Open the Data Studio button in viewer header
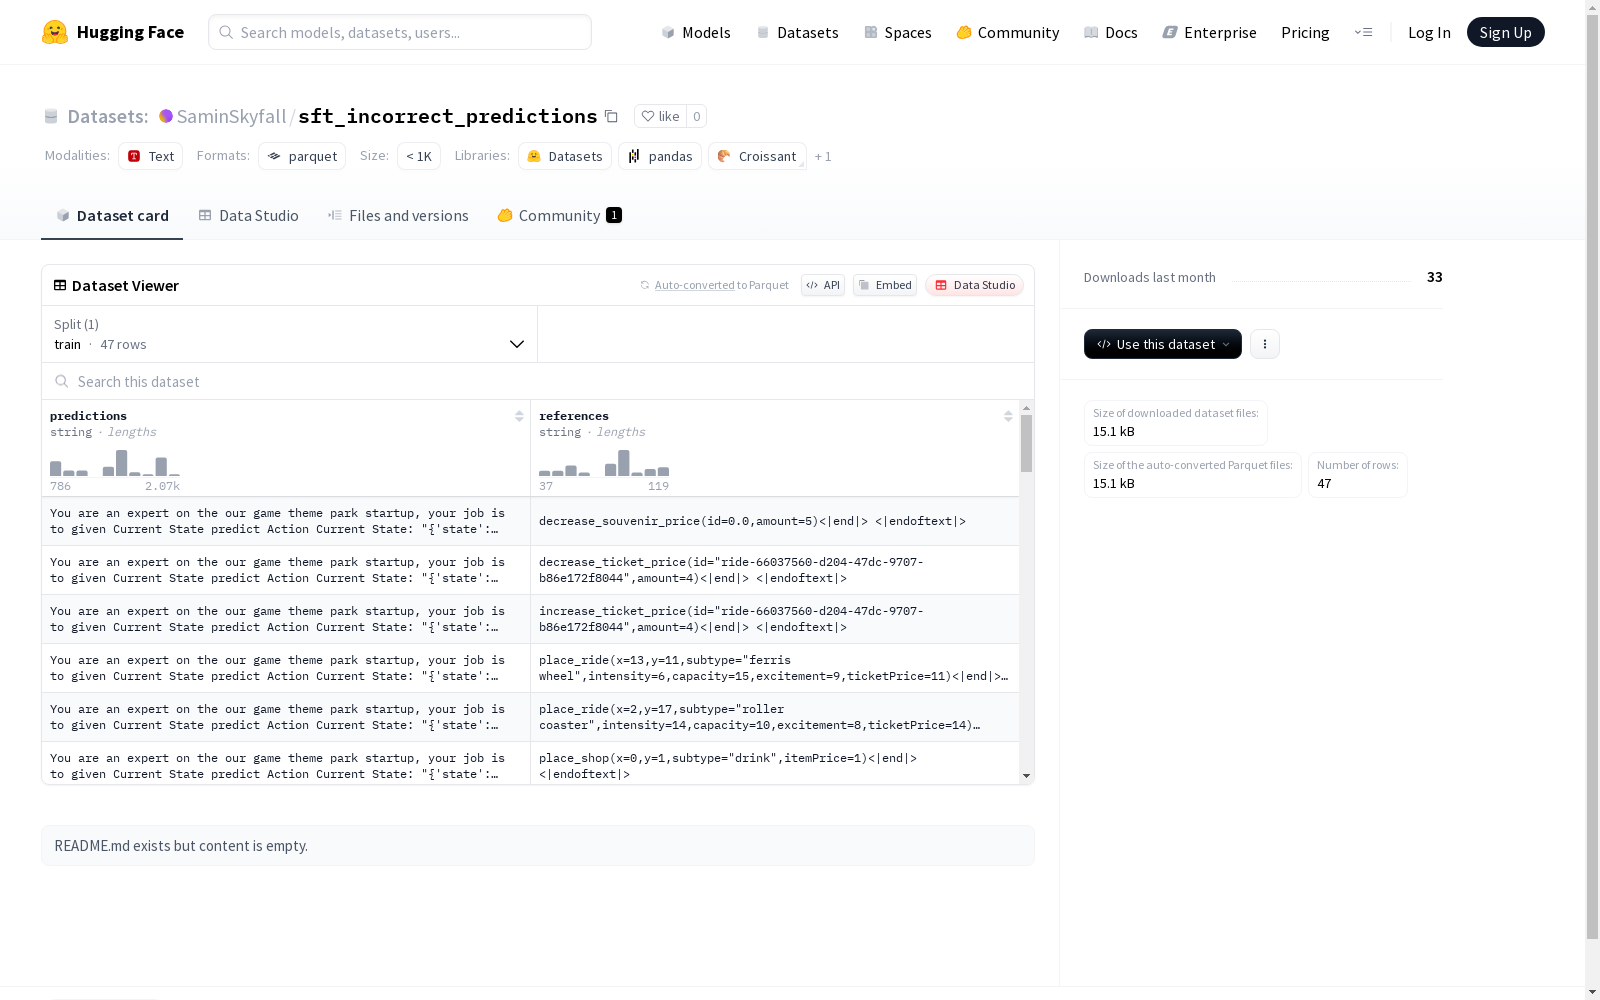 974,285
